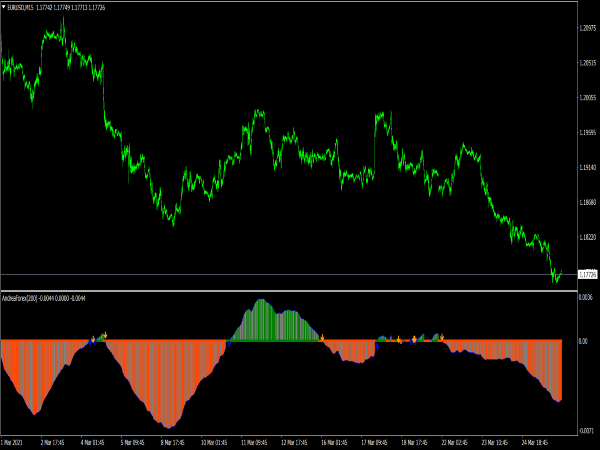Click the 12 Mar 17:45 time label
The image size is (600, 450).
click(x=294, y=443)
